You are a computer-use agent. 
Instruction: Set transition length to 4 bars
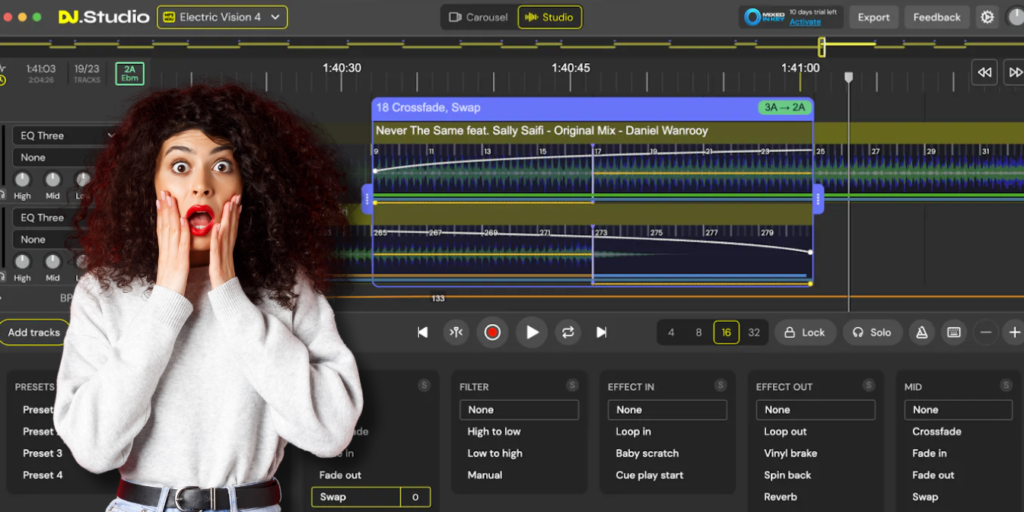click(x=671, y=332)
